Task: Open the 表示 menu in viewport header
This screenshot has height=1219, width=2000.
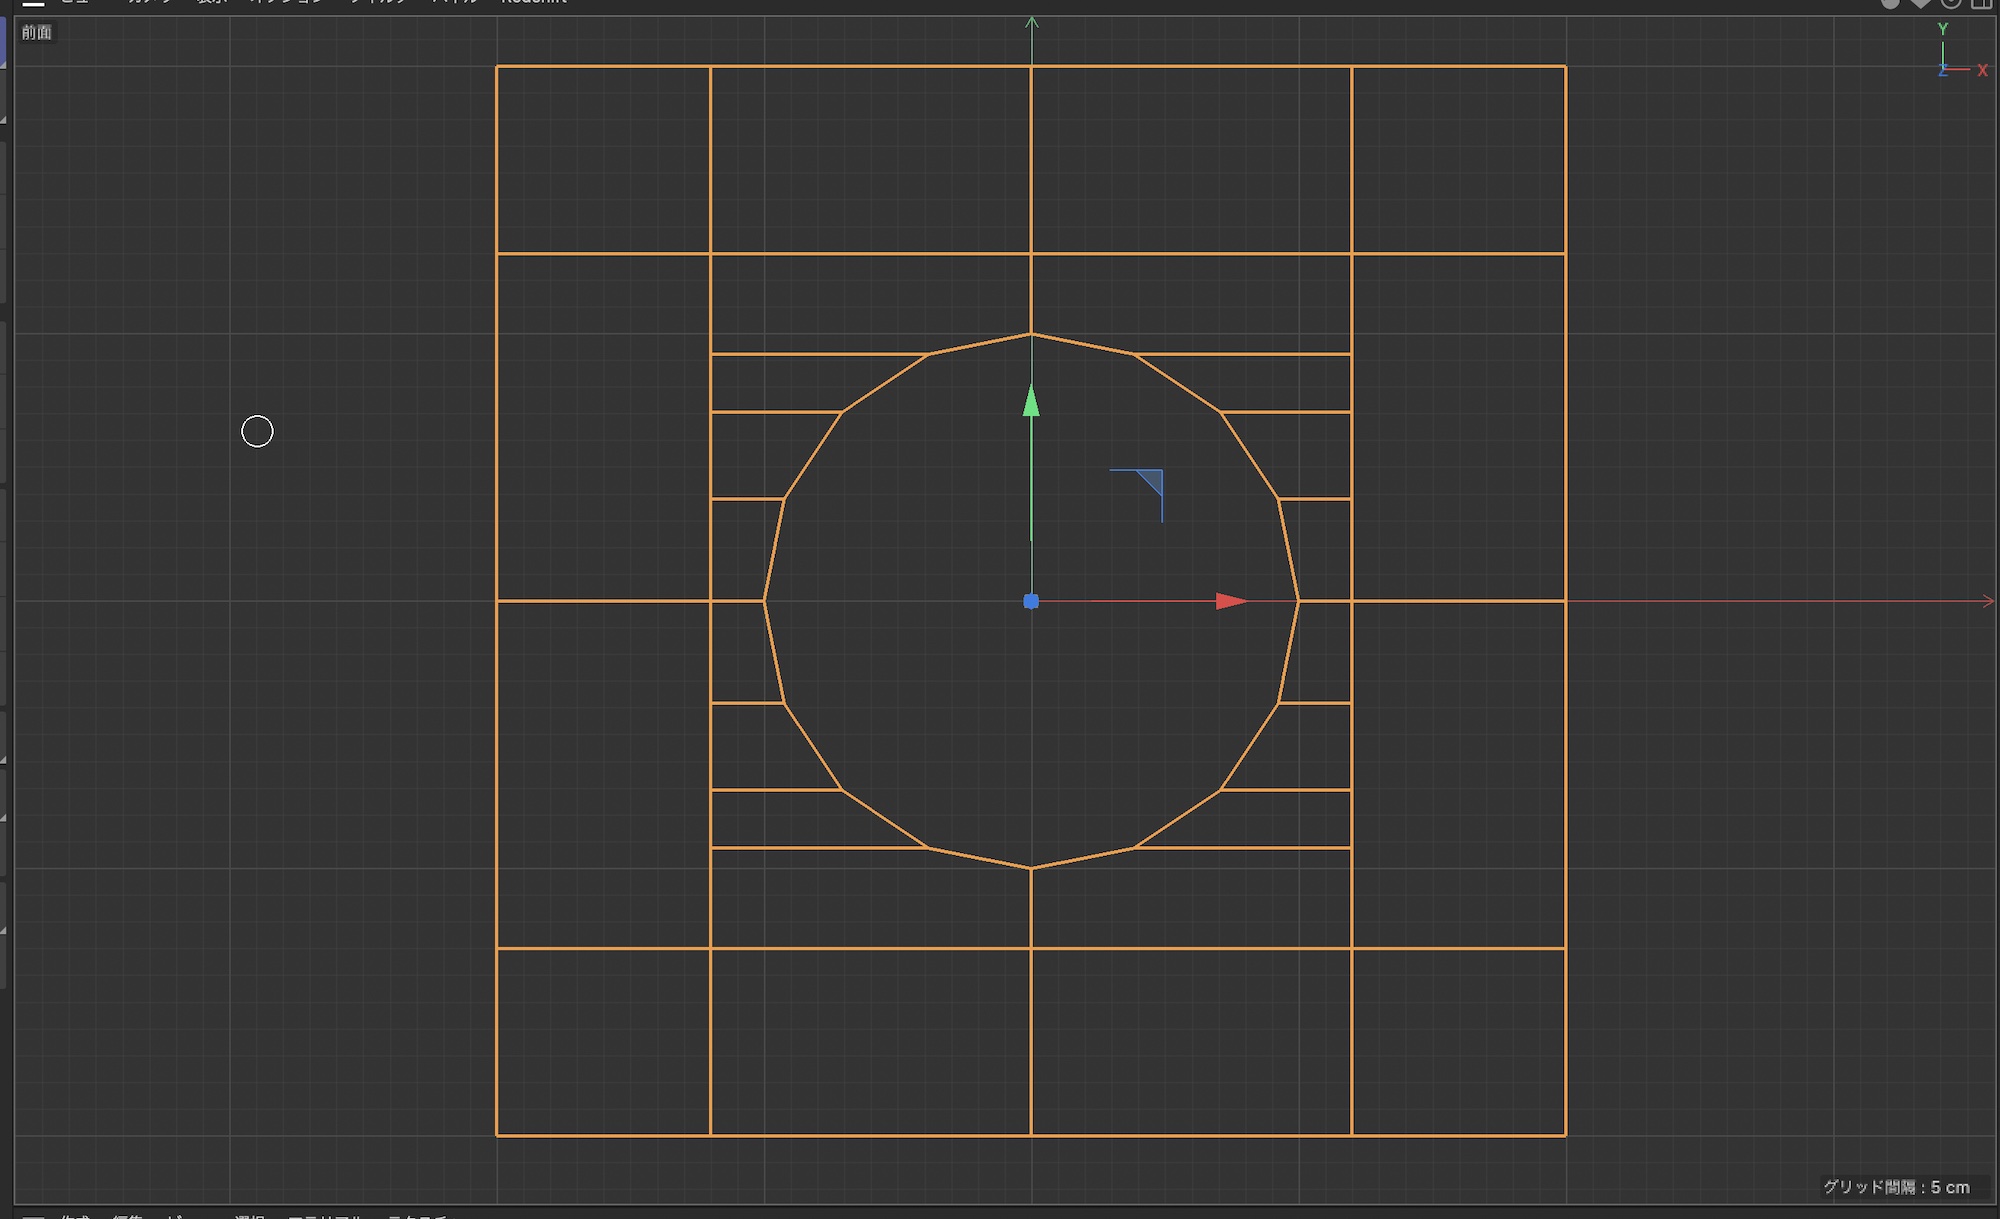Action: pyautogui.click(x=212, y=3)
